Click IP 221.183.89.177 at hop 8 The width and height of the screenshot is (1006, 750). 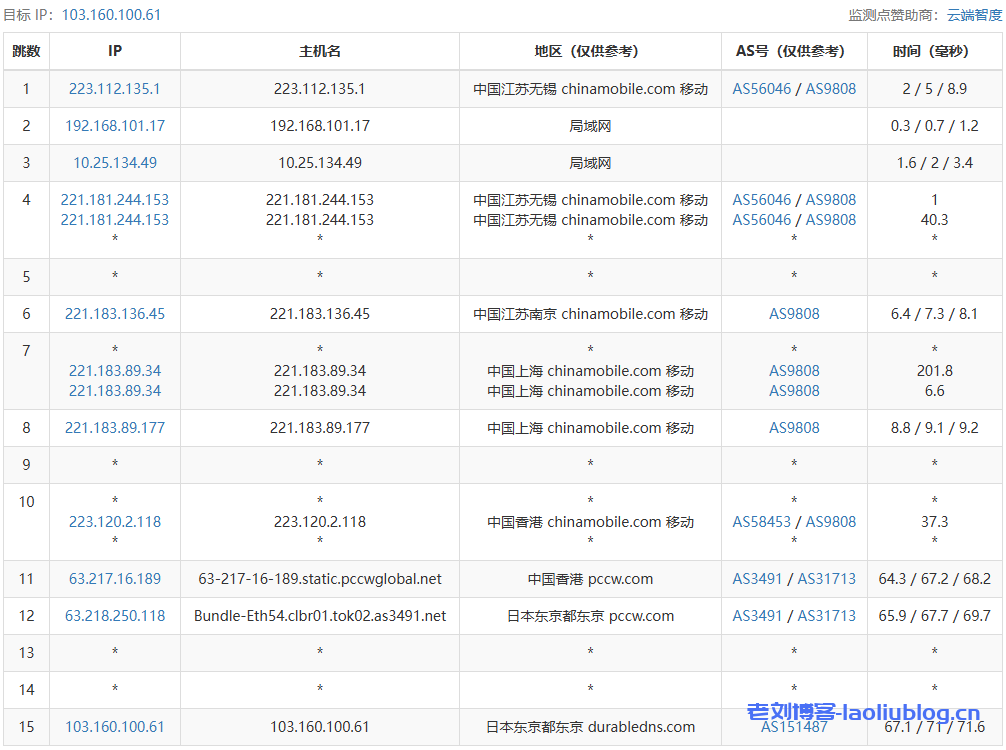coord(114,428)
